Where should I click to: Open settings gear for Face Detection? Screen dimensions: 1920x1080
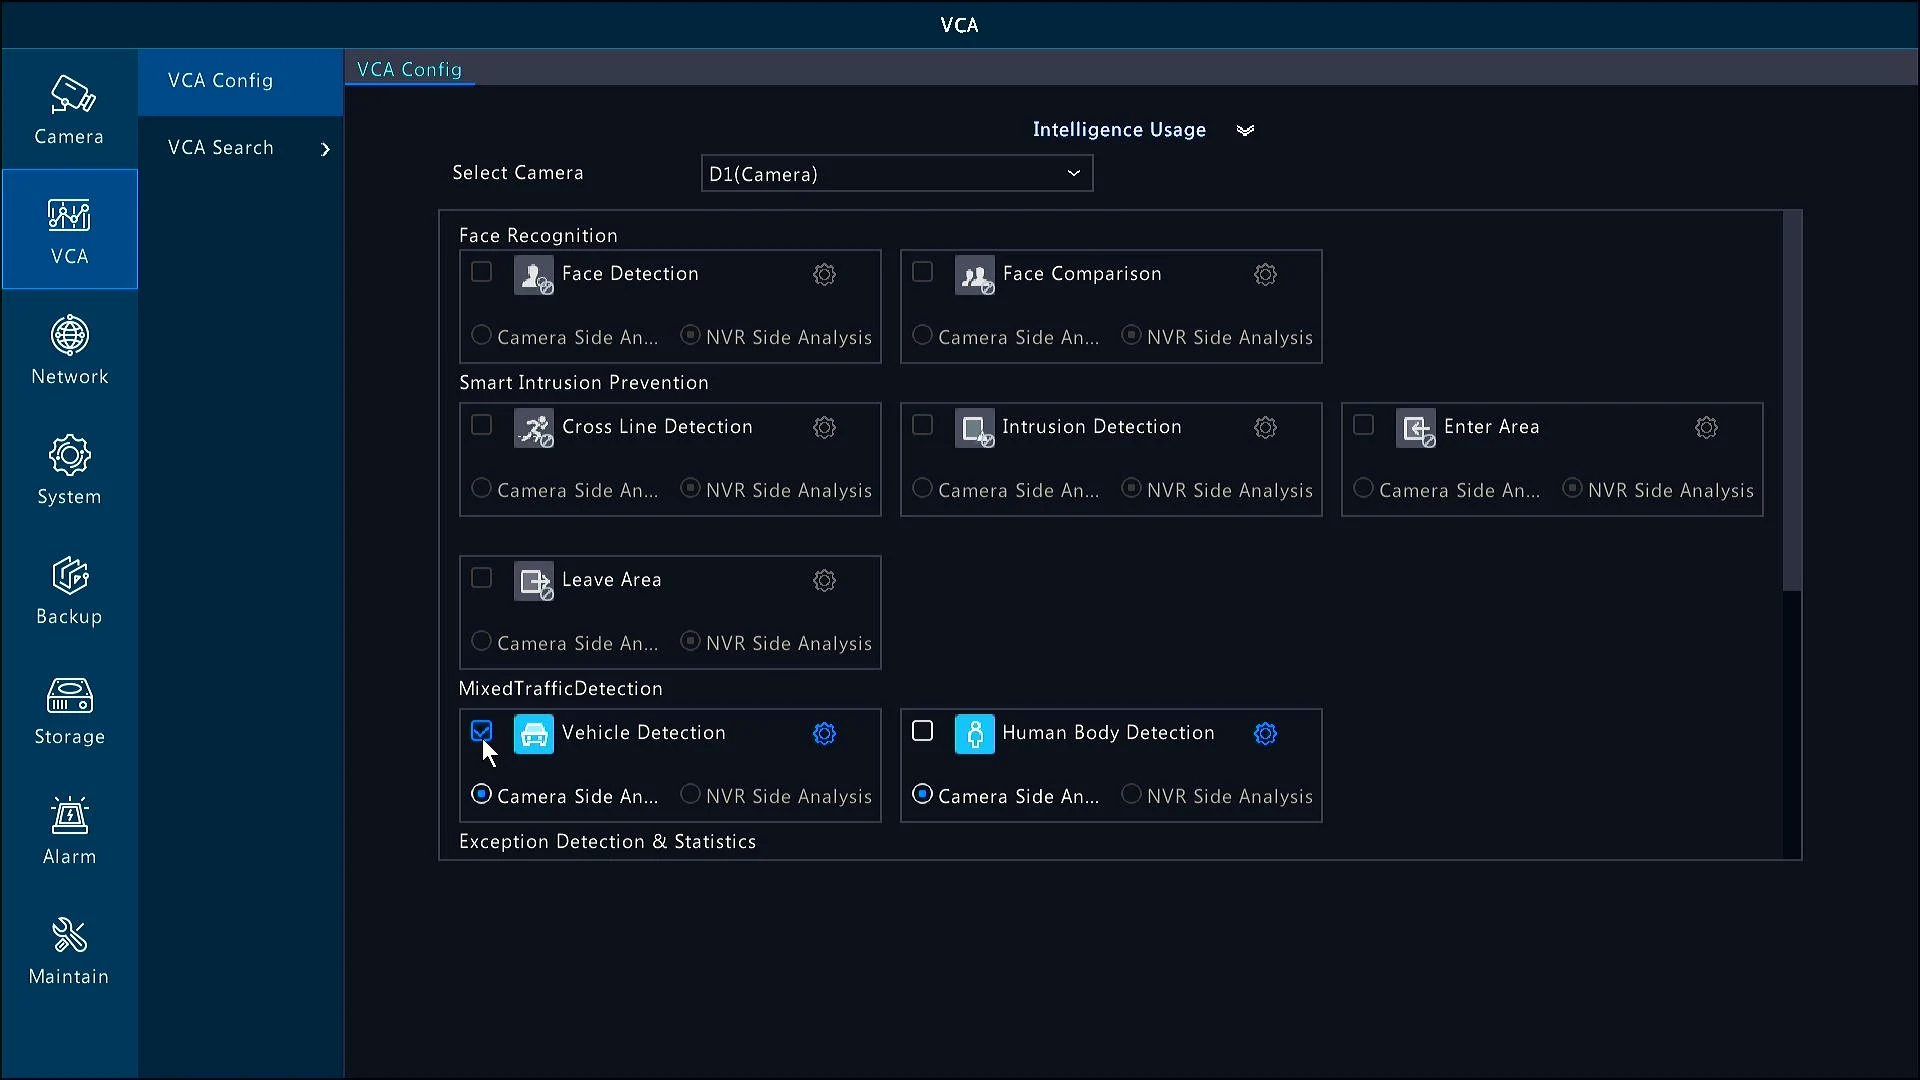824,274
